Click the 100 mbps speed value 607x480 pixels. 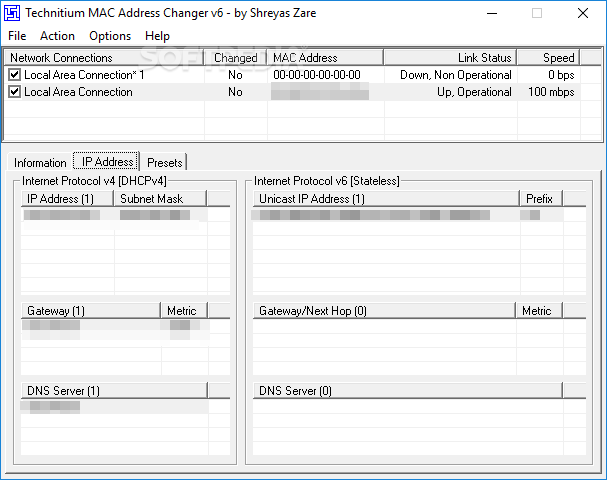[551, 92]
